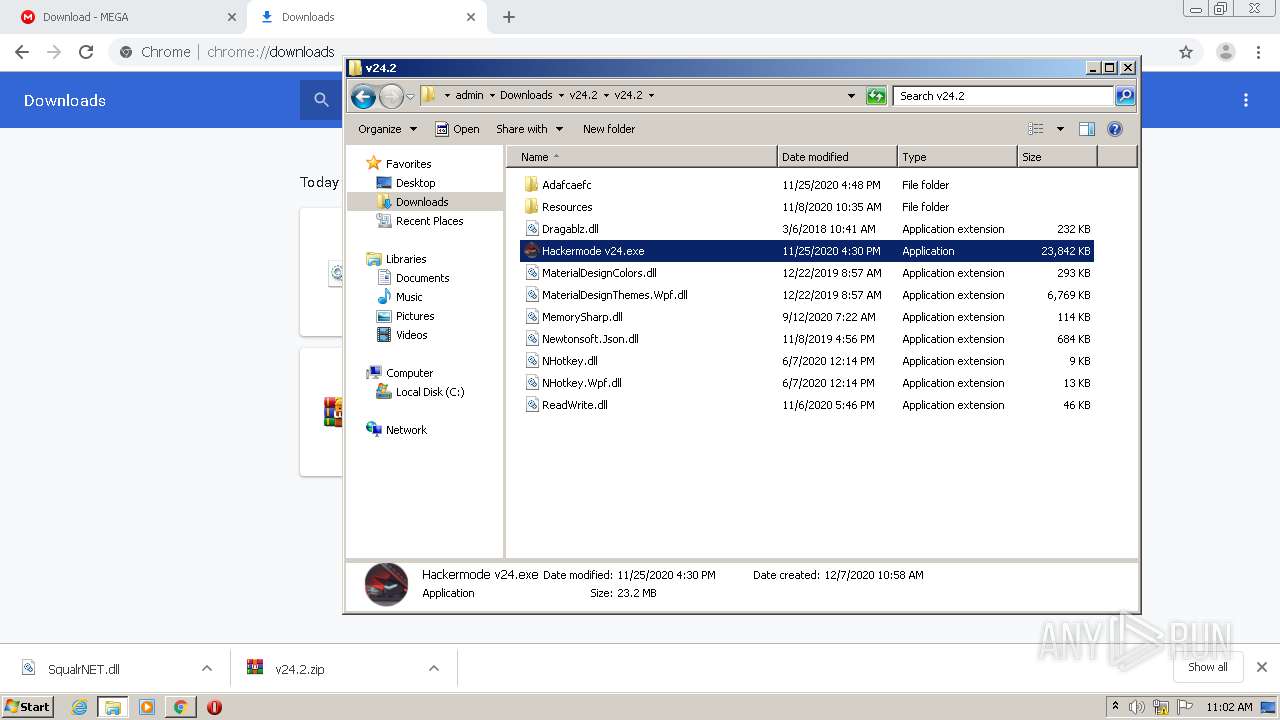This screenshot has width=1280, height=720.
Task: Open the Explorer help icon
Action: coord(1115,129)
